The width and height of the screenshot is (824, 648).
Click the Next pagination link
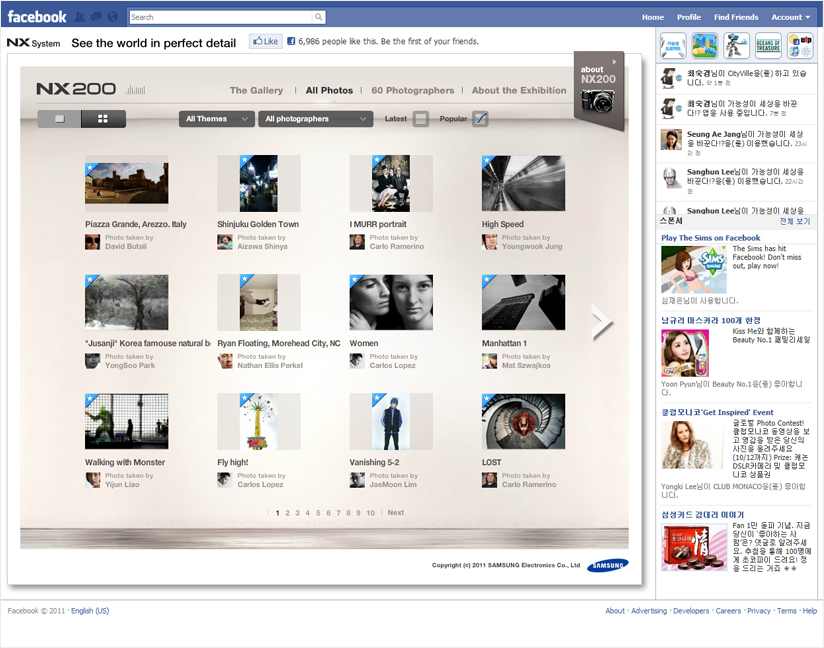(x=396, y=512)
